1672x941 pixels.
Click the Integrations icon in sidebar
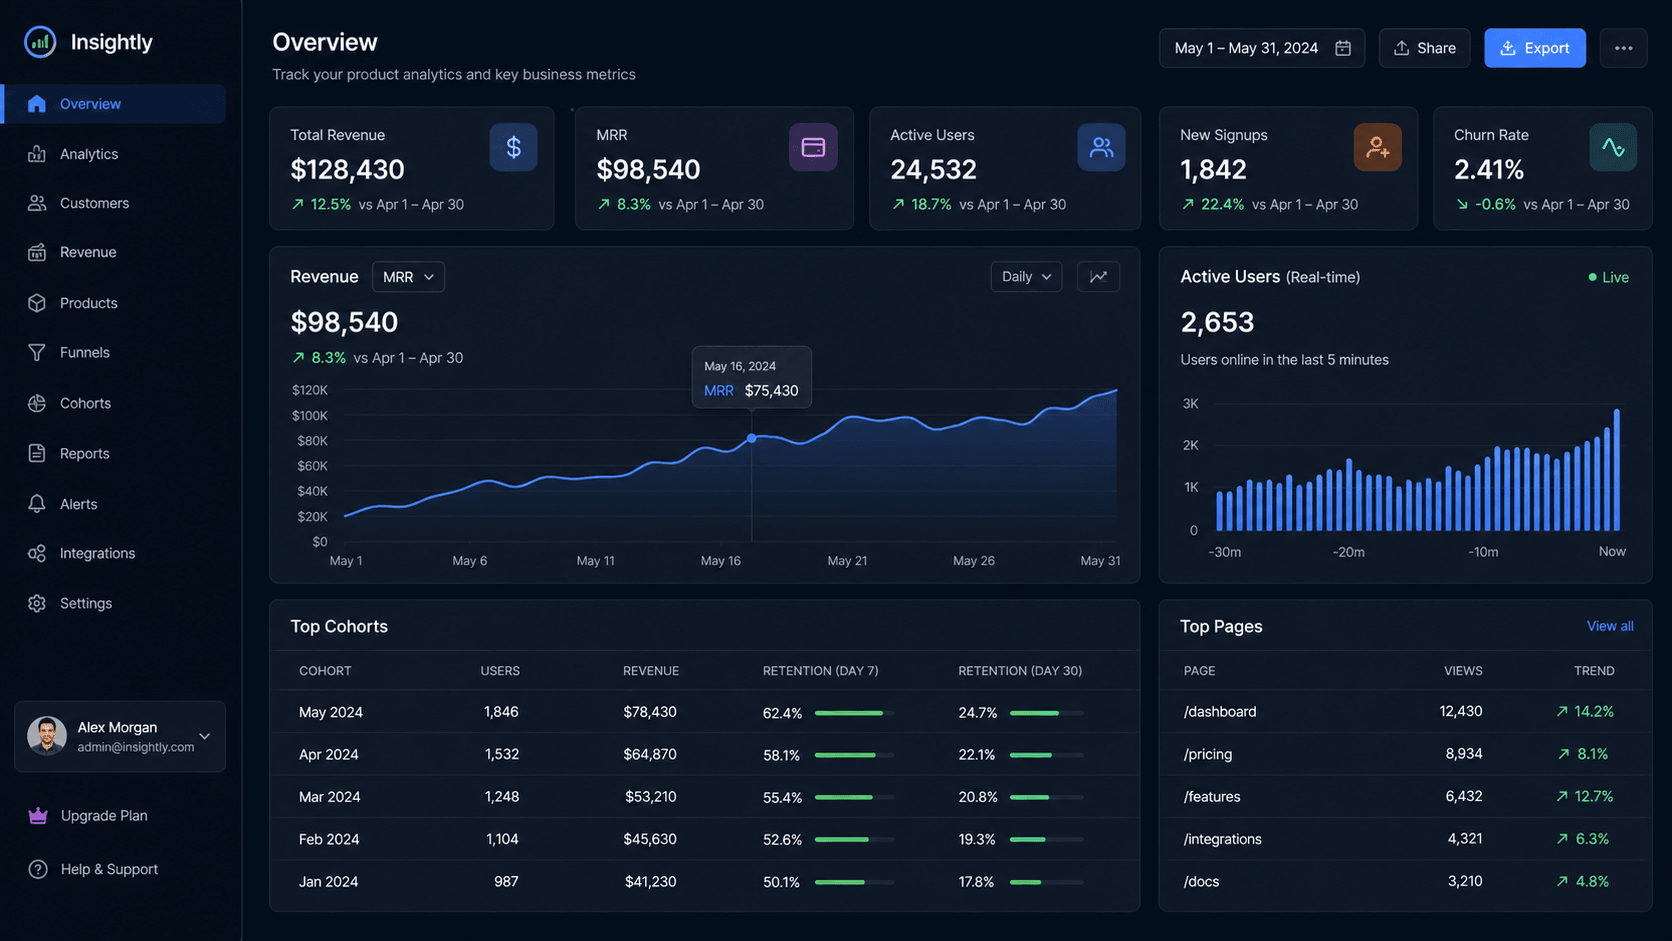click(x=37, y=553)
